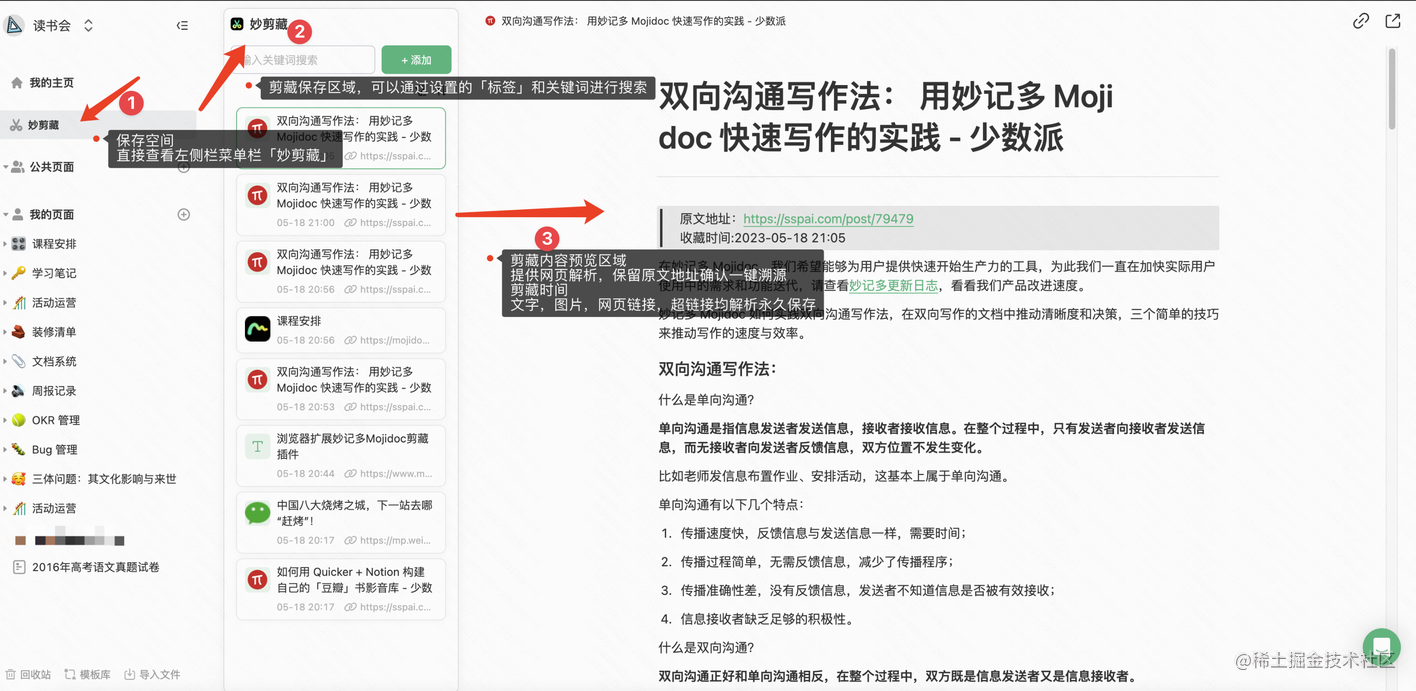This screenshot has height=691, width=1416.
Task: Click the red favicon beside the page title bar
Action: (x=490, y=21)
